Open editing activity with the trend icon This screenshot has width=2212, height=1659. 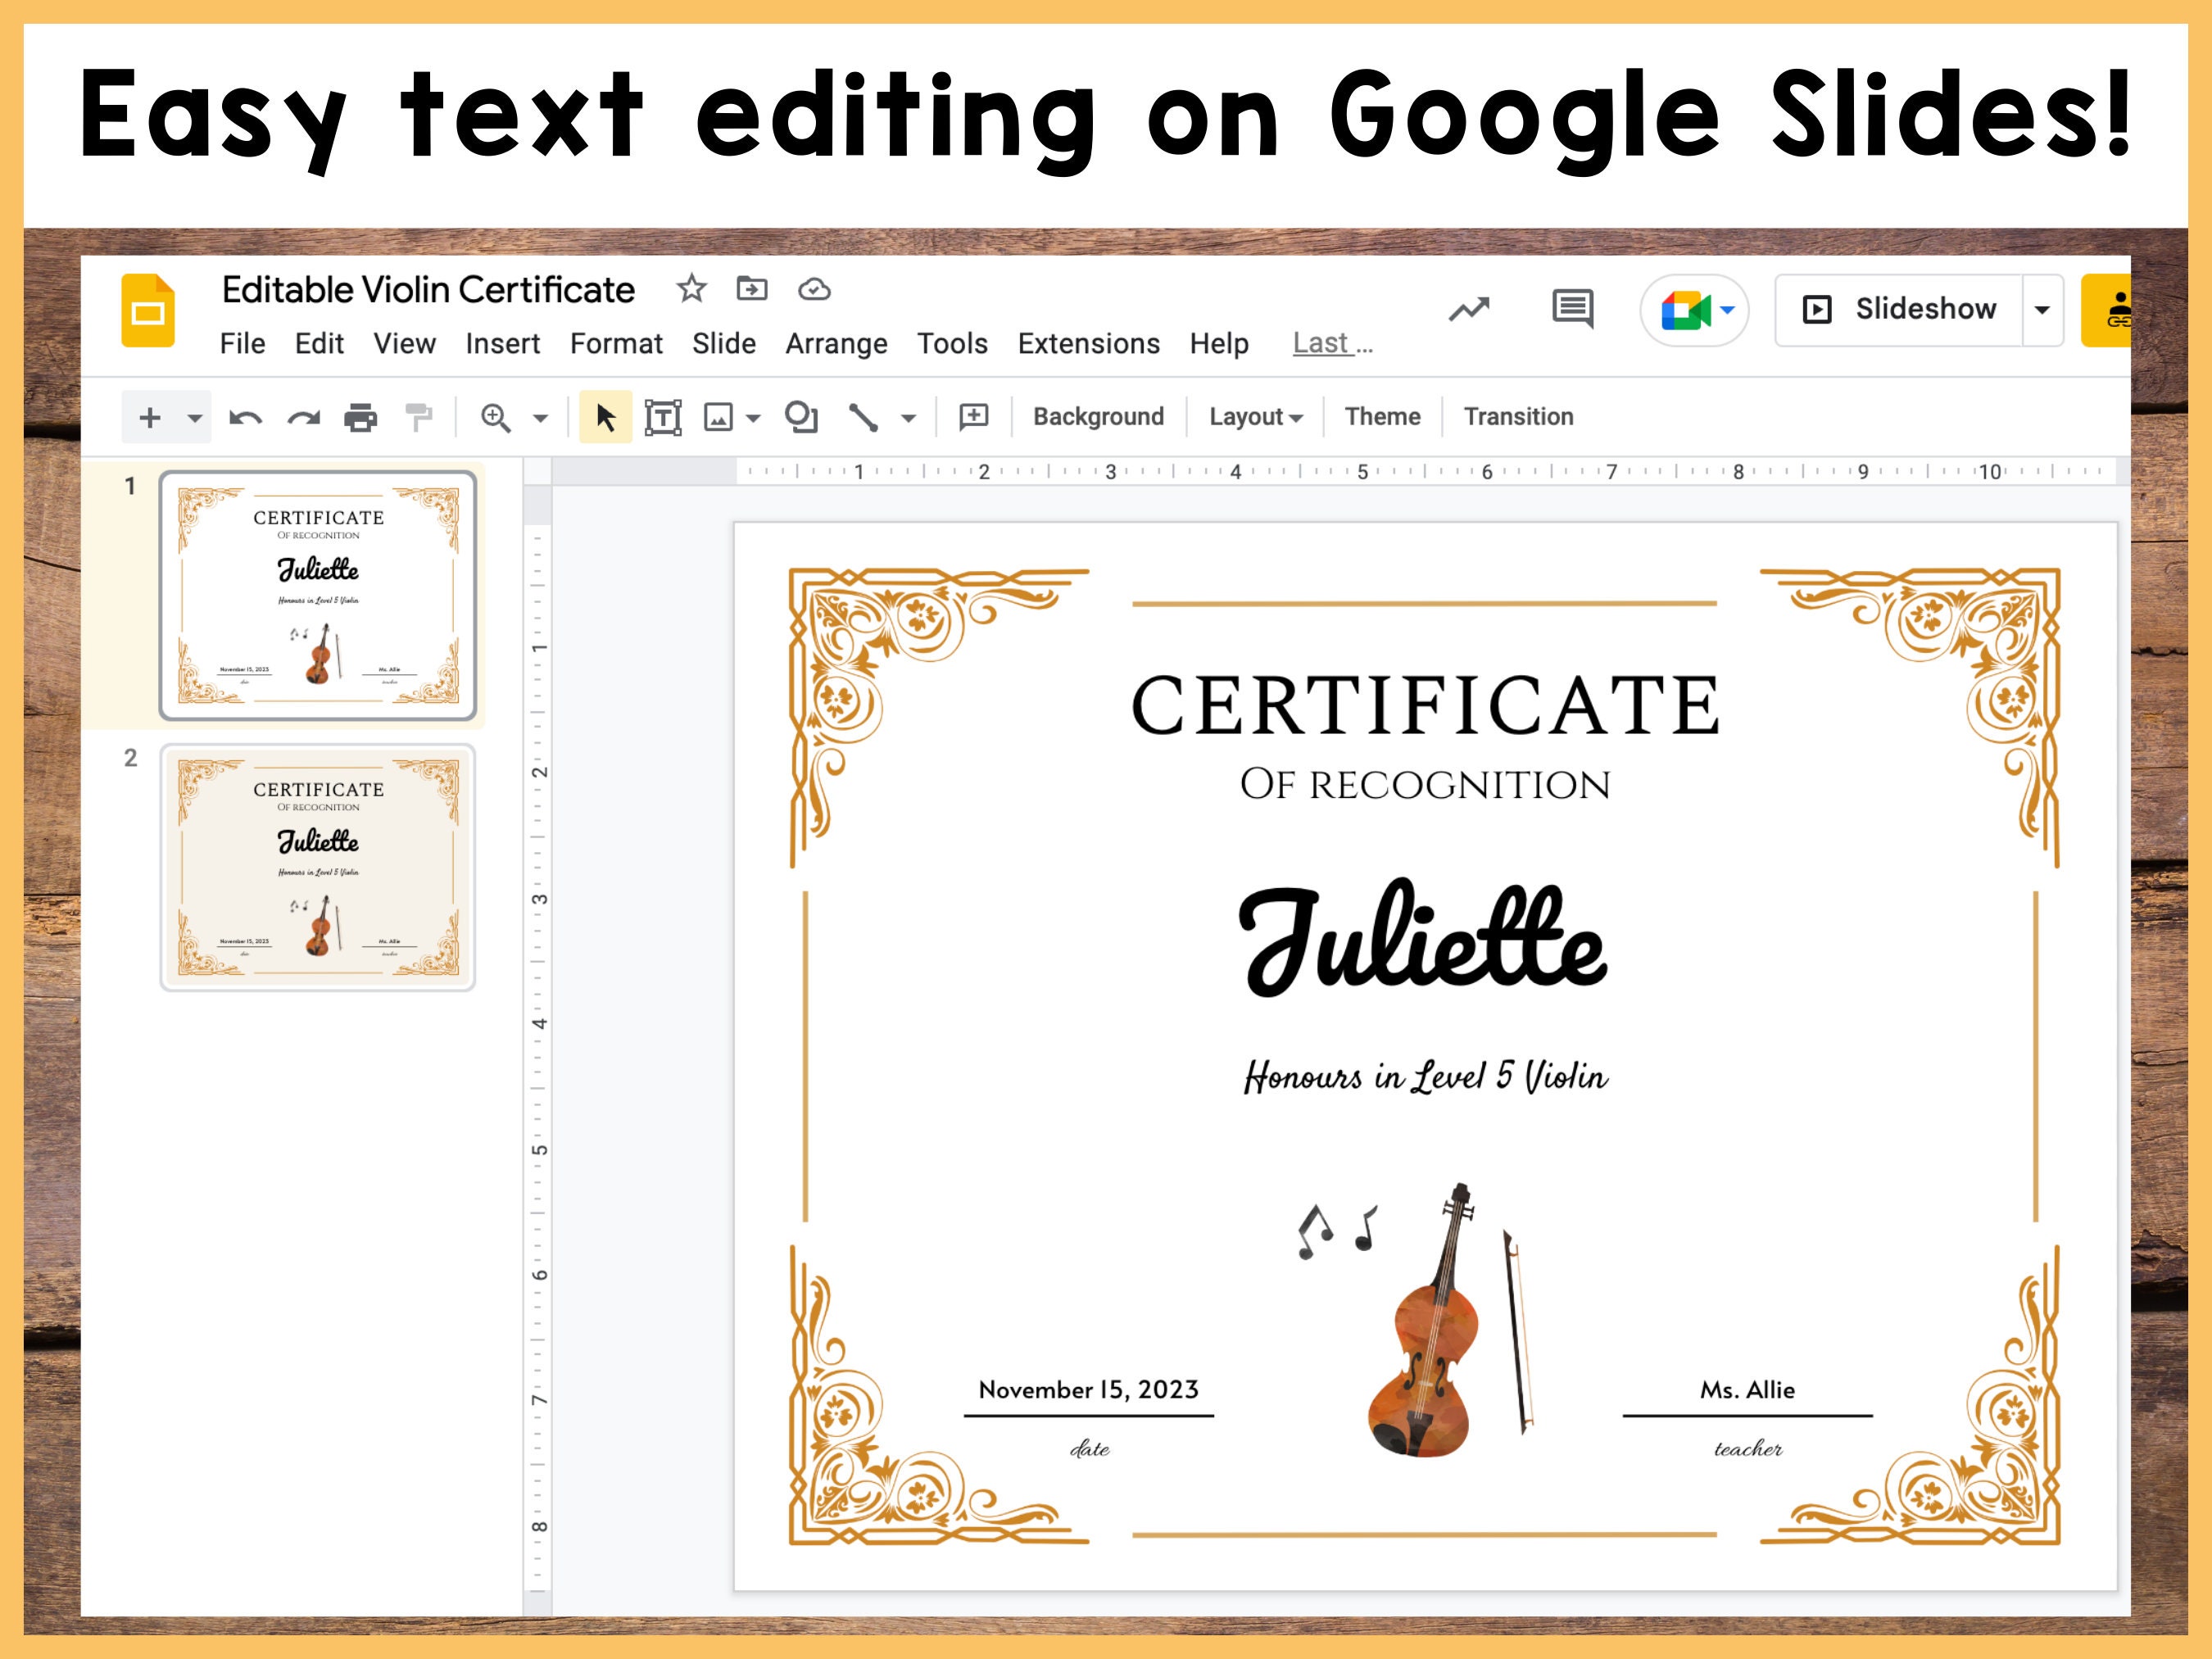[1469, 309]
